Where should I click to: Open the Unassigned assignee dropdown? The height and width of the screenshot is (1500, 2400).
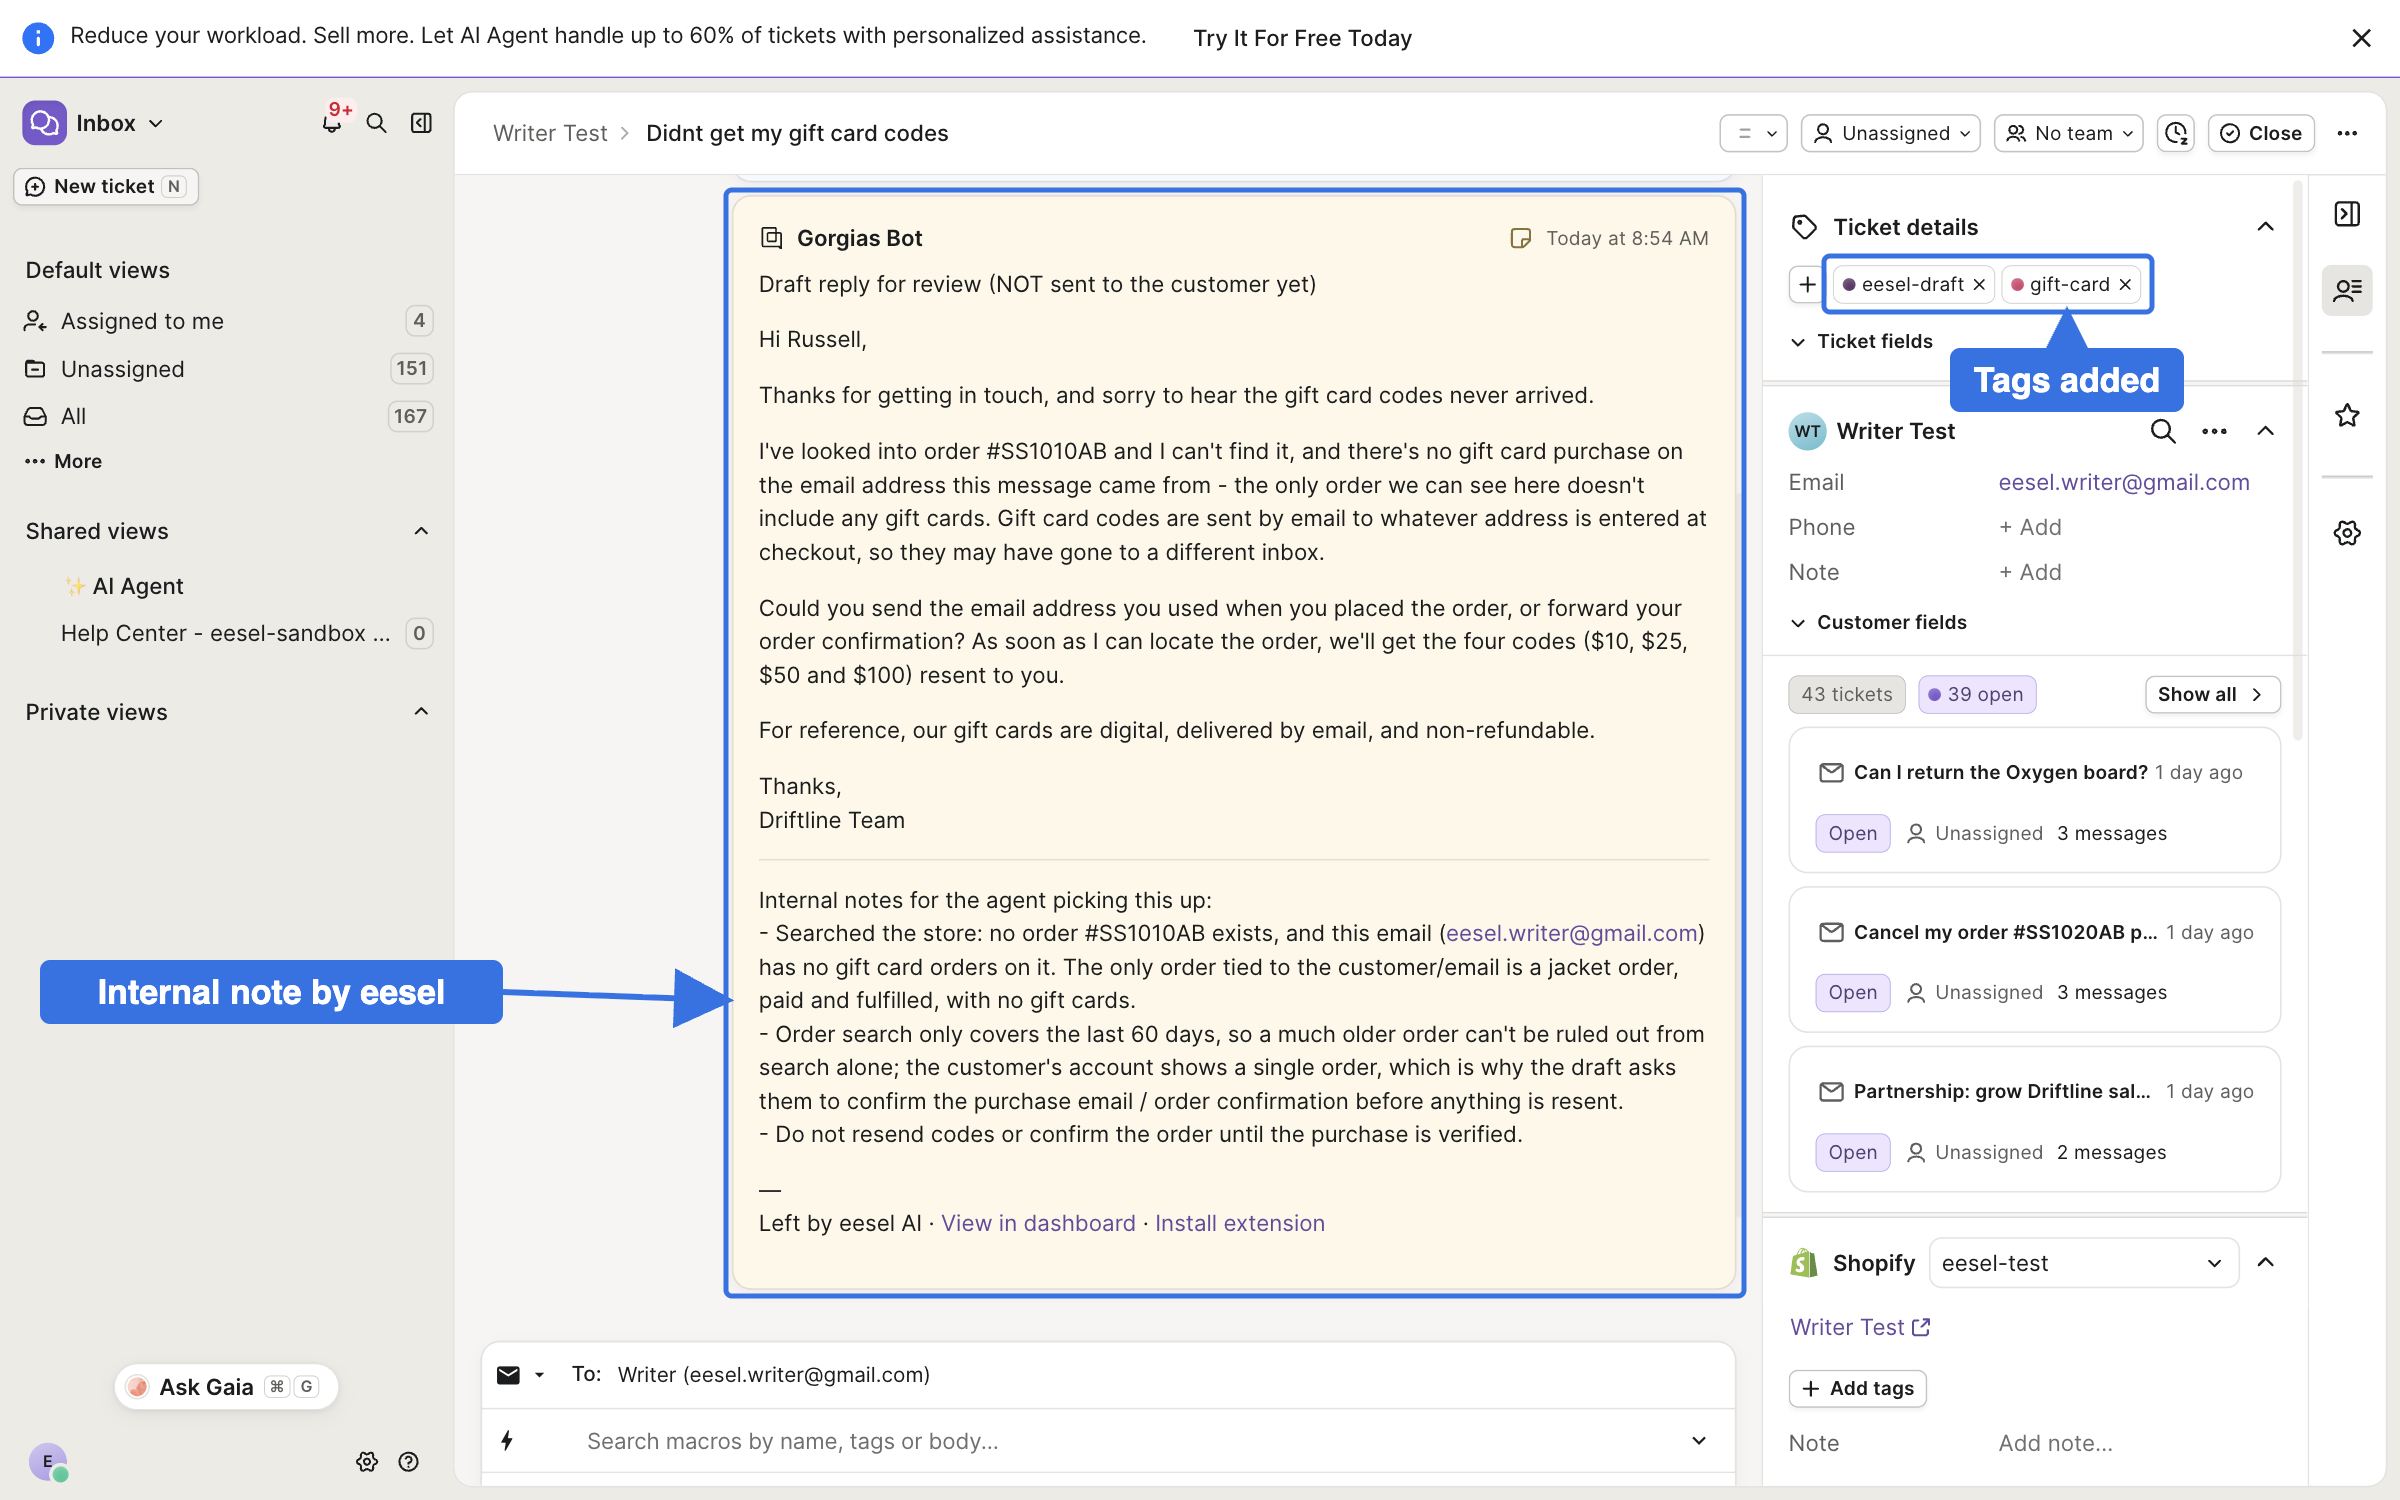pos(1890,133)
